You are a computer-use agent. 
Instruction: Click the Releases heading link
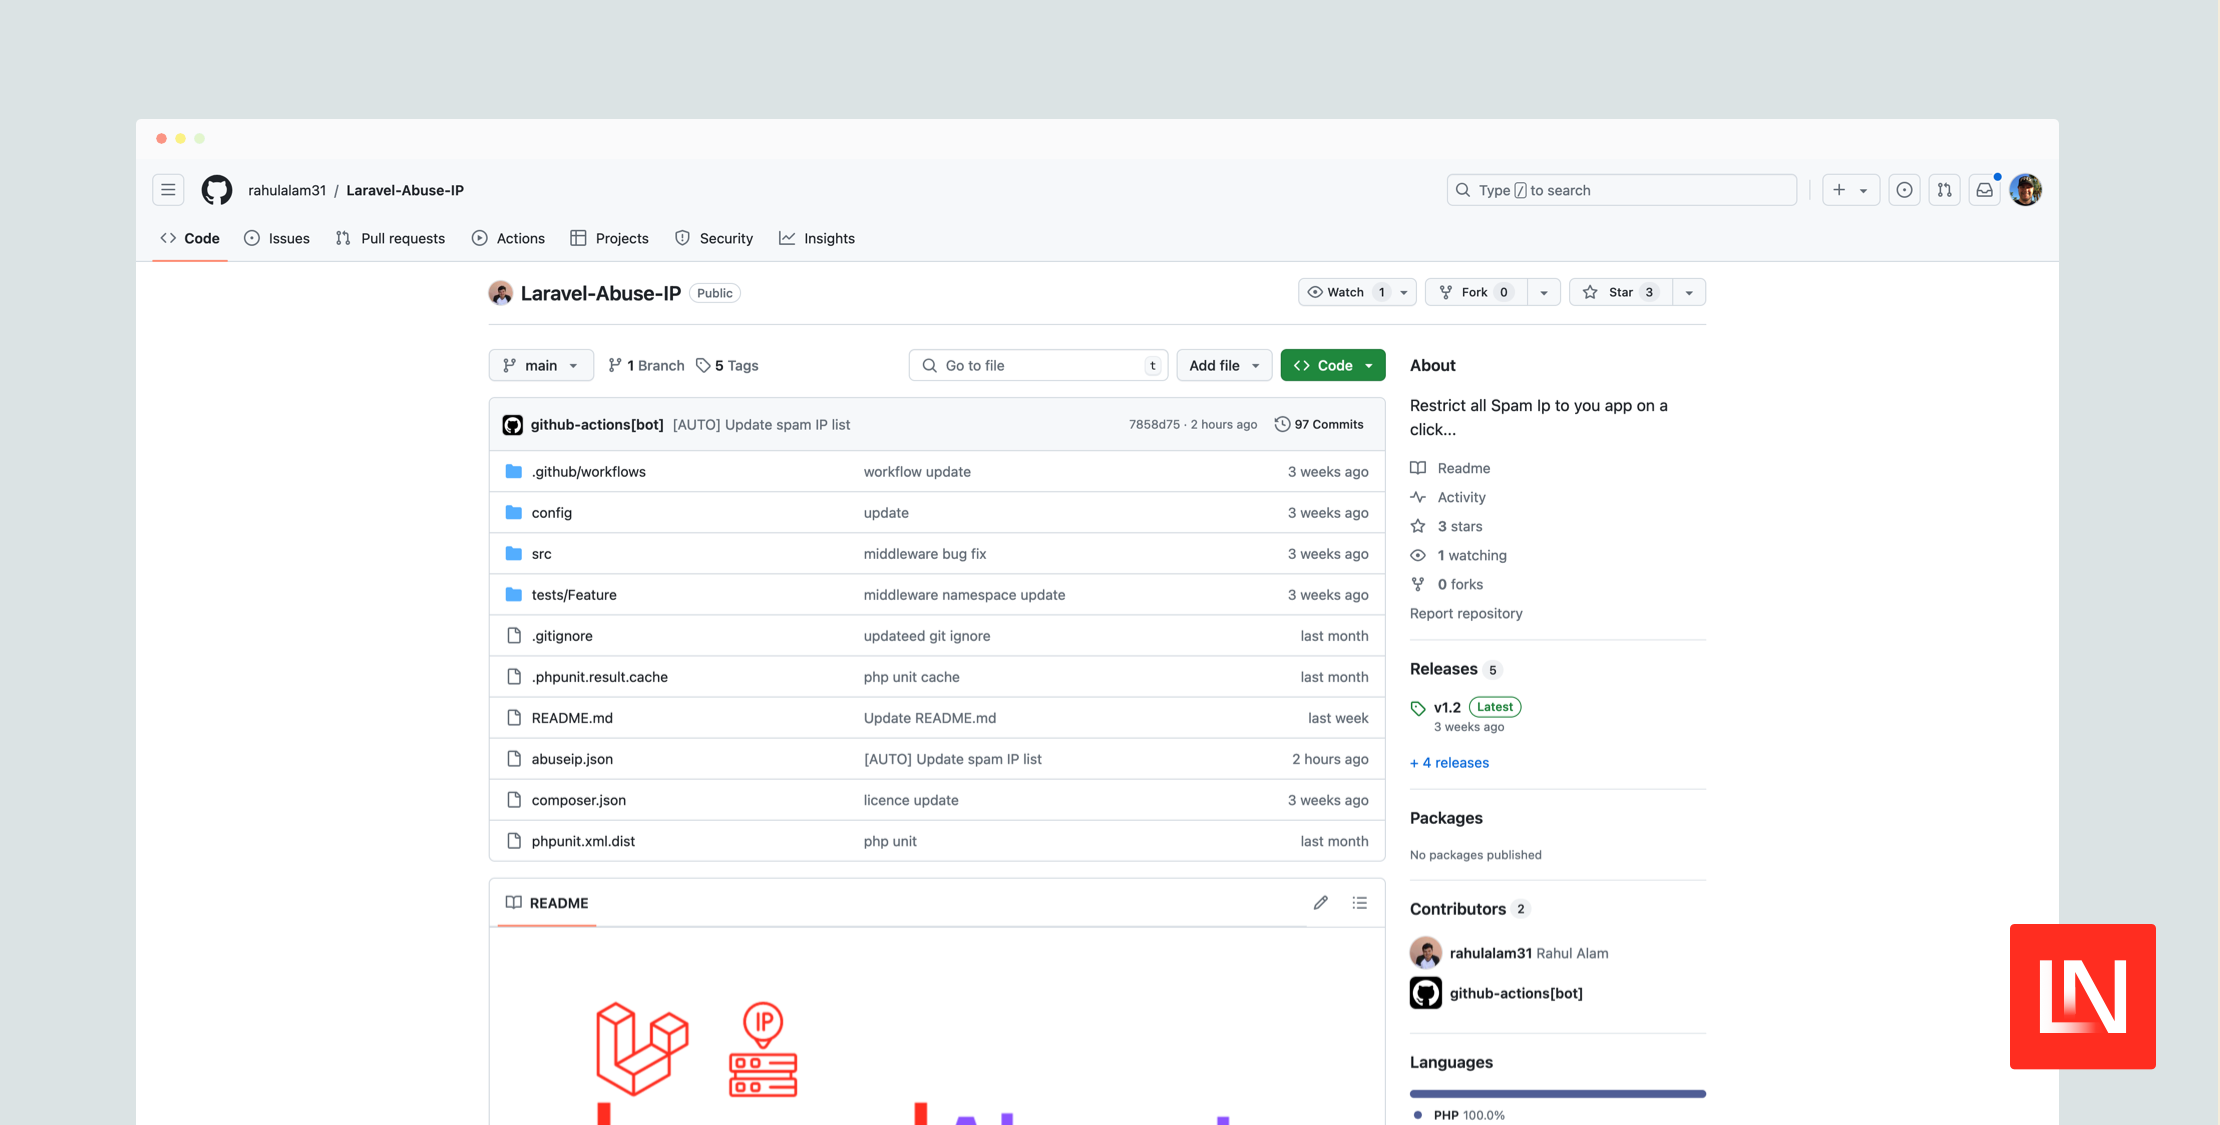(1443, 669)
